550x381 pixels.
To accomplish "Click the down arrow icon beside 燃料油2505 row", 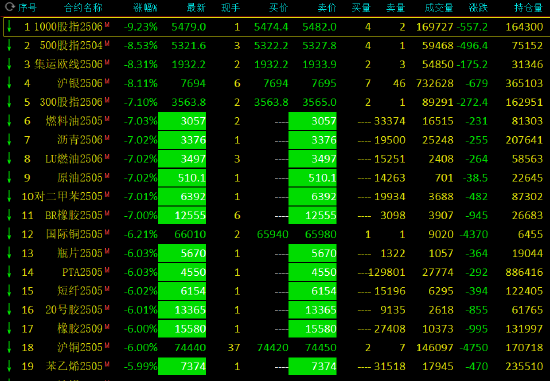I will pos(9,121).
